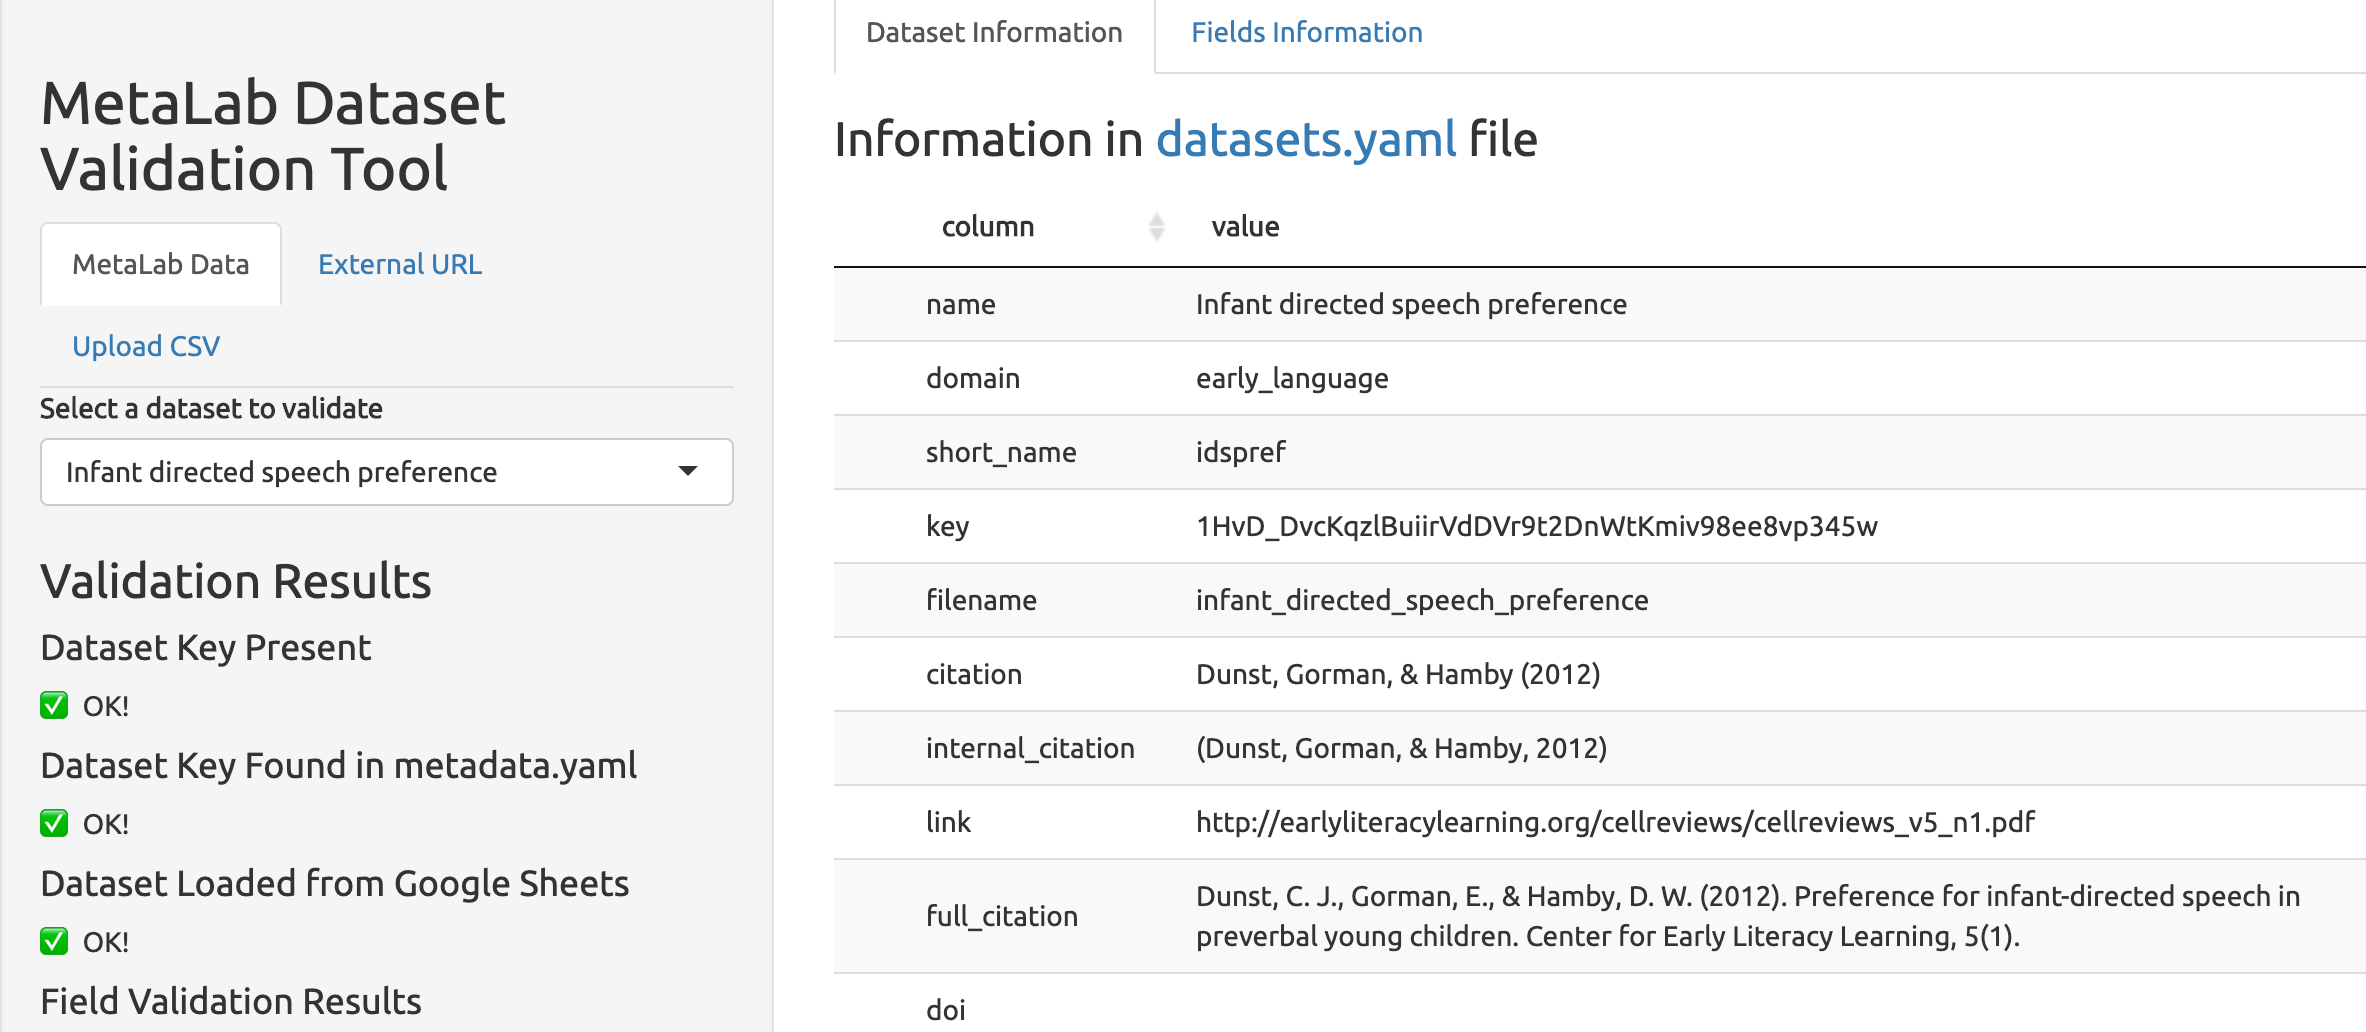Switch to the External URL tab
Viewport: 2366px width, 1032px height.
(399, 265)
